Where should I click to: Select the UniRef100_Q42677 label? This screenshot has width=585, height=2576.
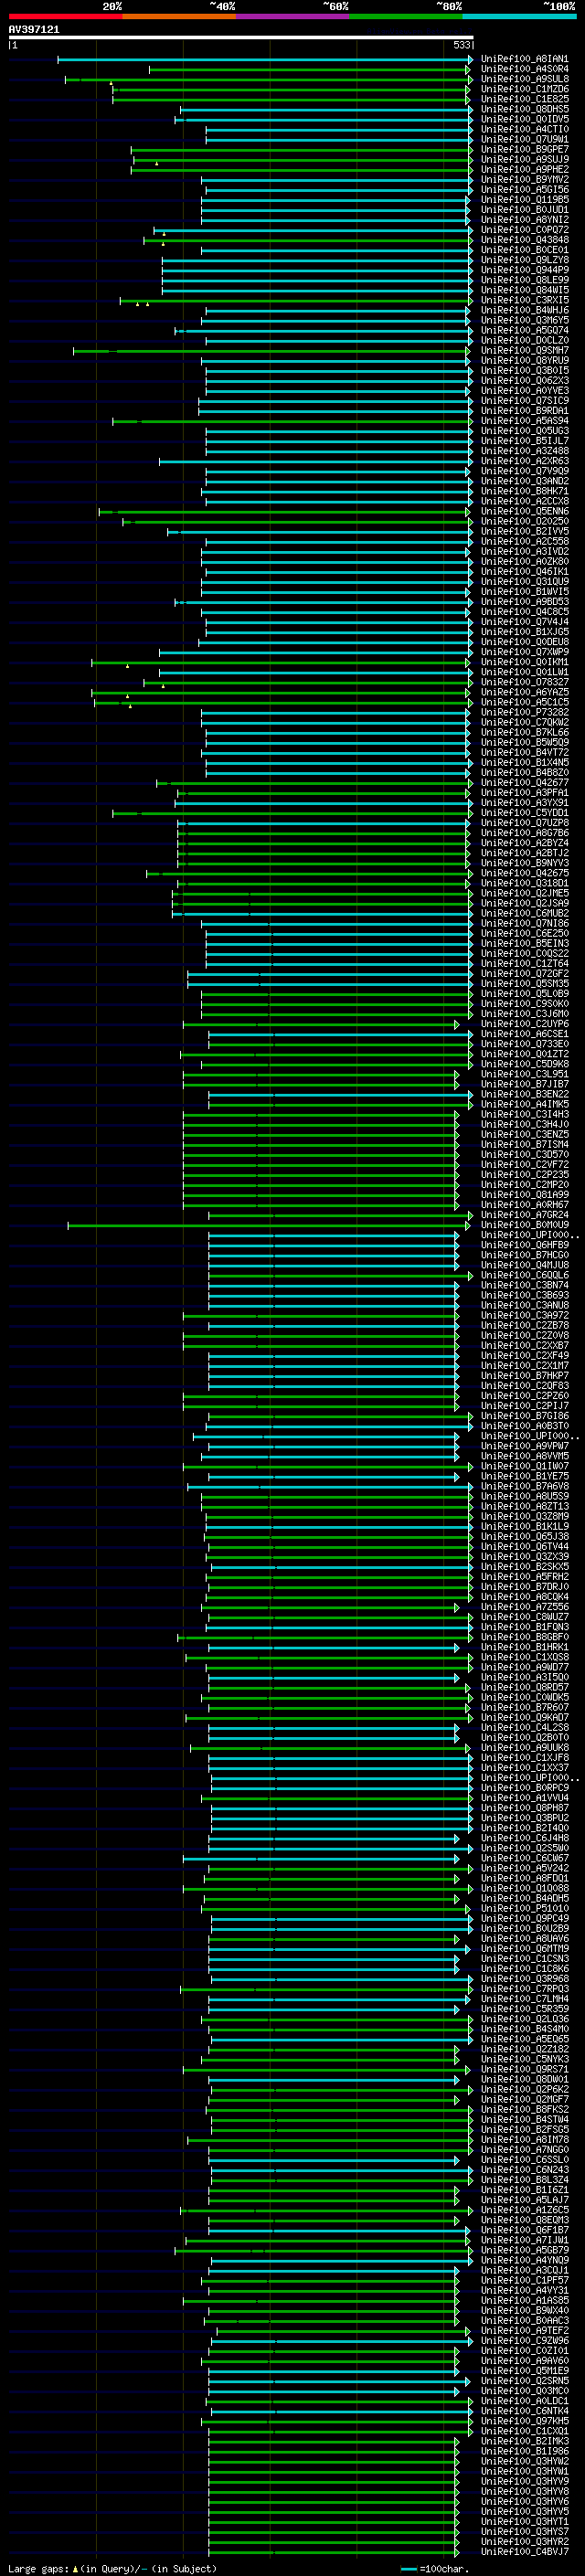[x=524, y=783]
